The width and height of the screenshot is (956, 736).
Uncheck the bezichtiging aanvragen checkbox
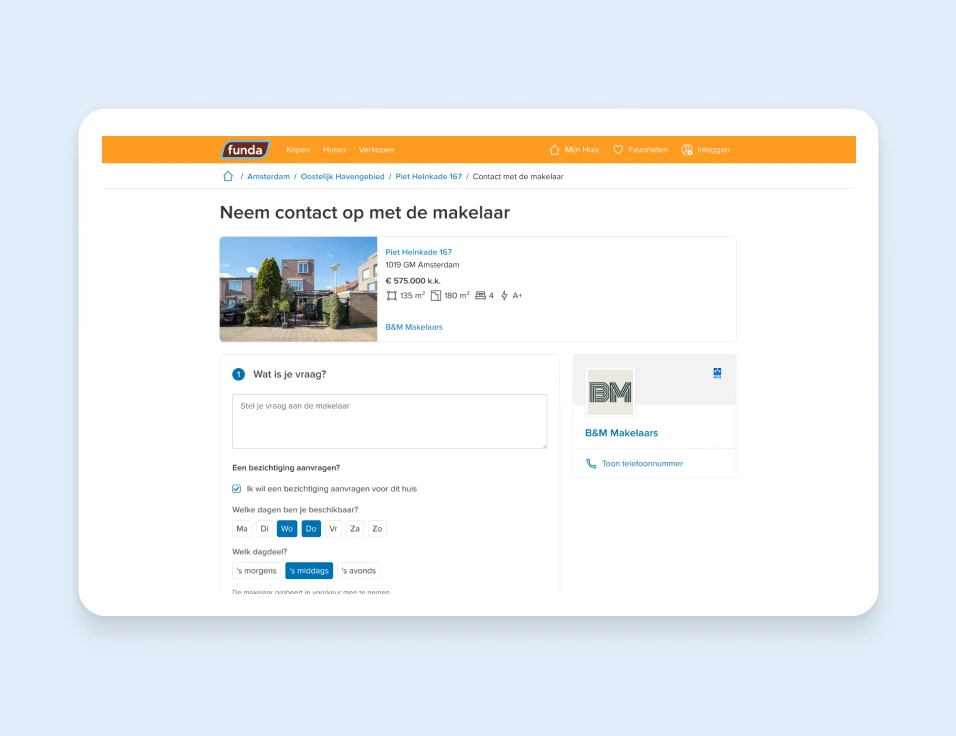[237, 489]
